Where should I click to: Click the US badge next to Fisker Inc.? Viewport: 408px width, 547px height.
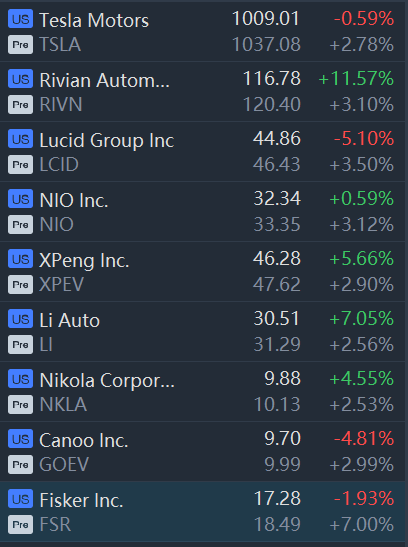coord(21,499)
